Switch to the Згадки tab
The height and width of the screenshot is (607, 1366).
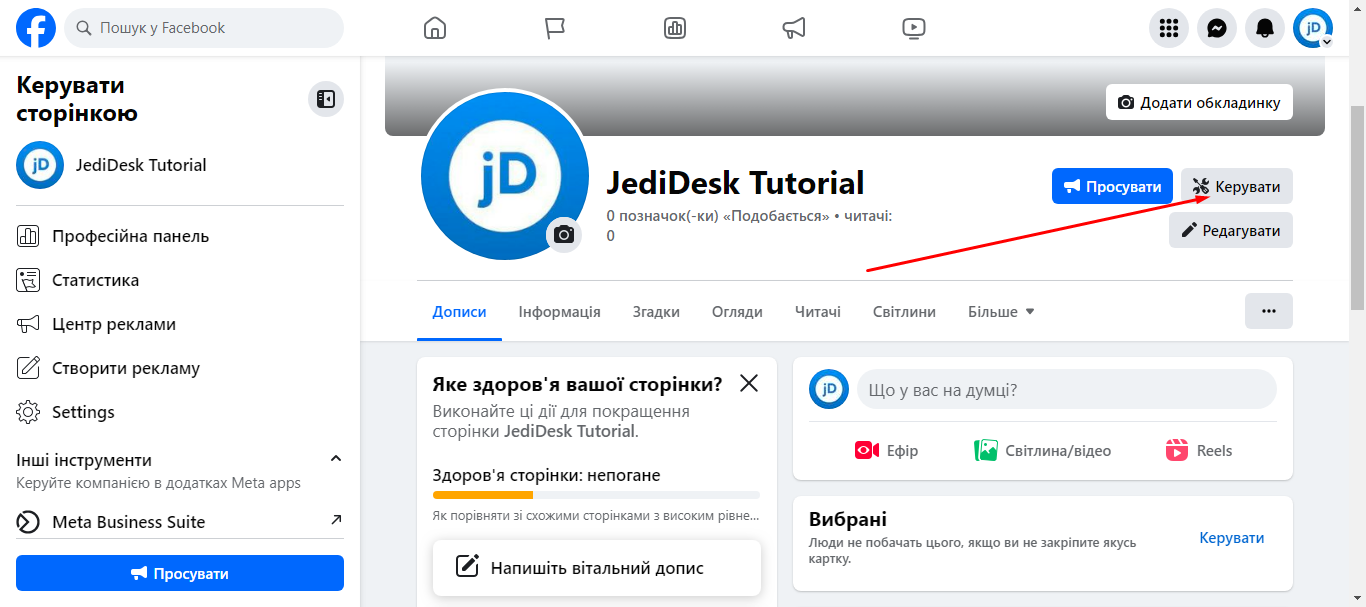(656, 311)
